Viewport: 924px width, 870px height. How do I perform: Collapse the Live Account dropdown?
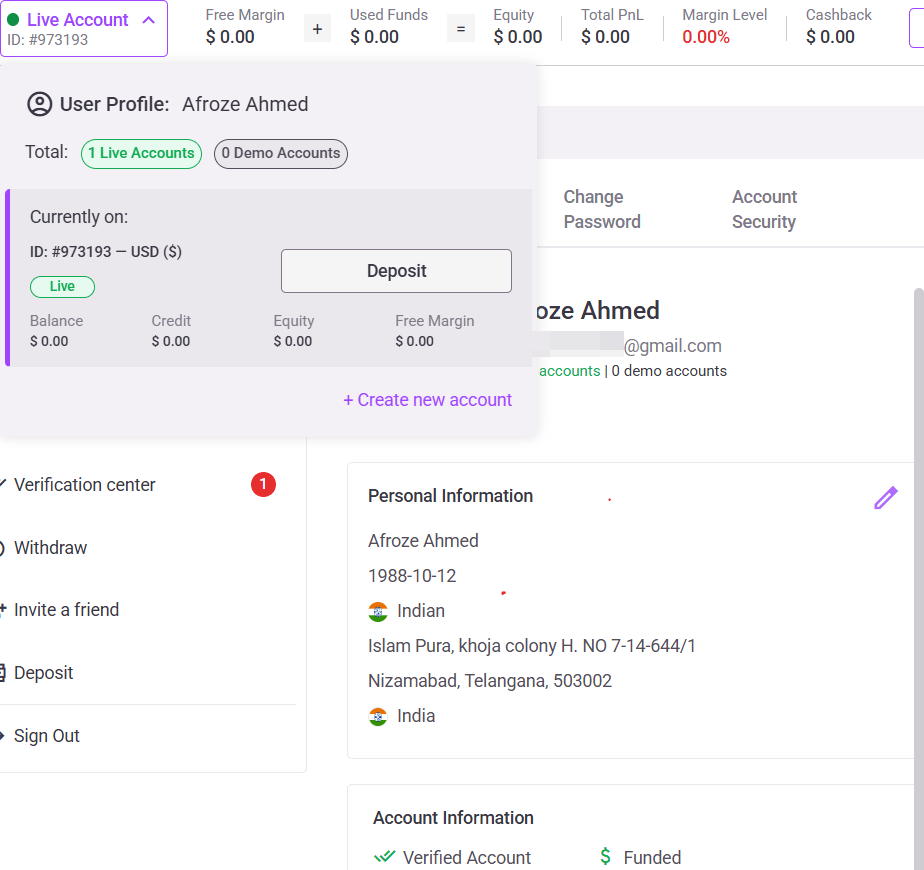84,28
